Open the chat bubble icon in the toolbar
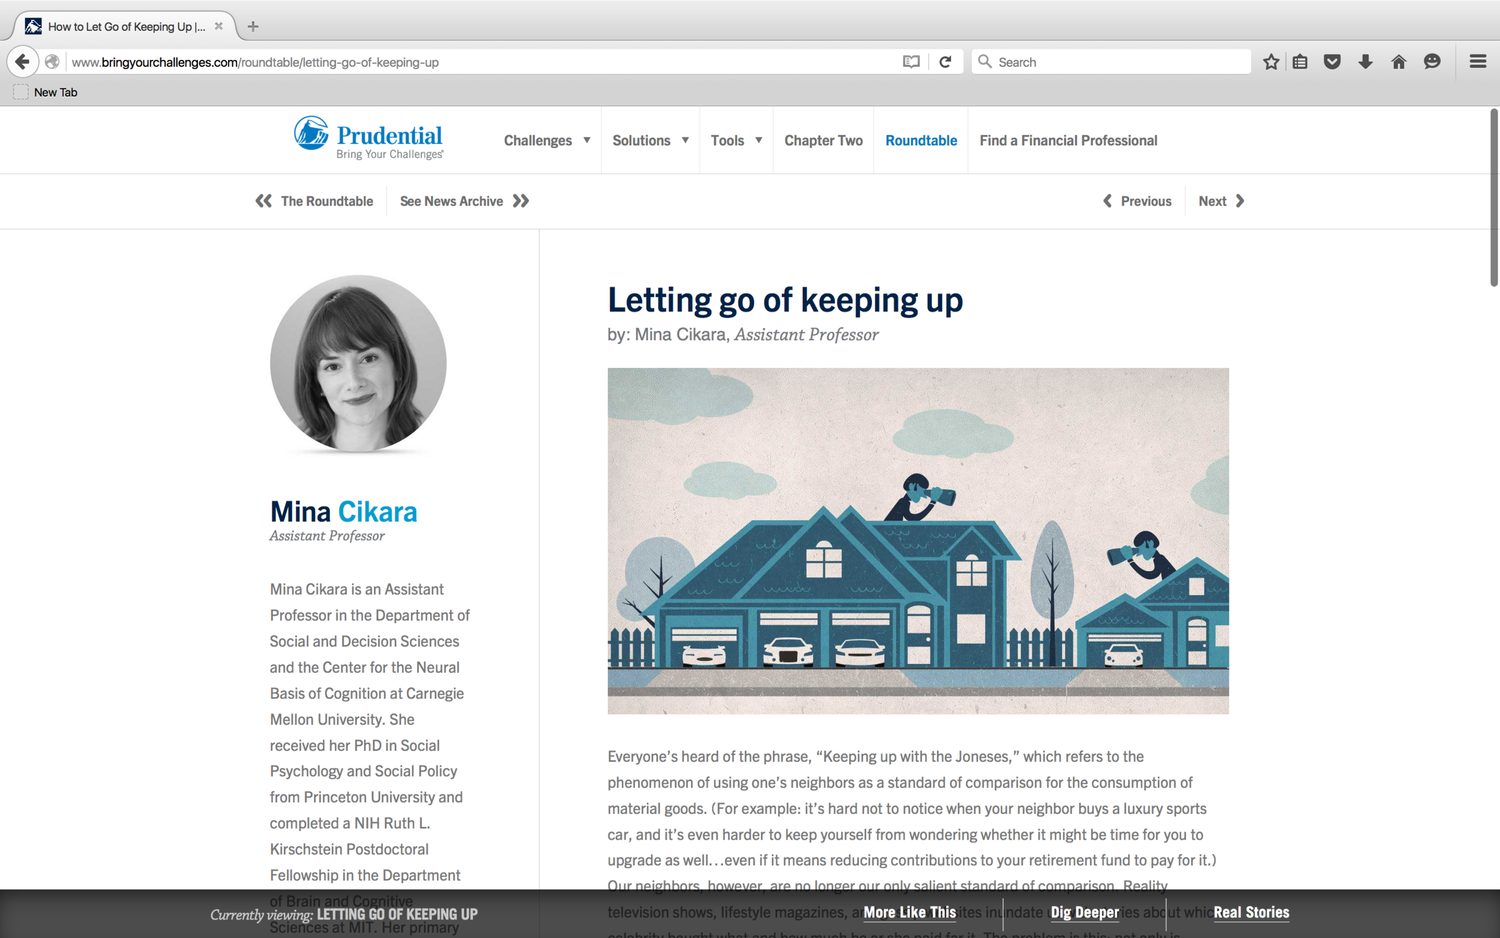This screenshot has width=1500, height=938. coord(1432,62)
